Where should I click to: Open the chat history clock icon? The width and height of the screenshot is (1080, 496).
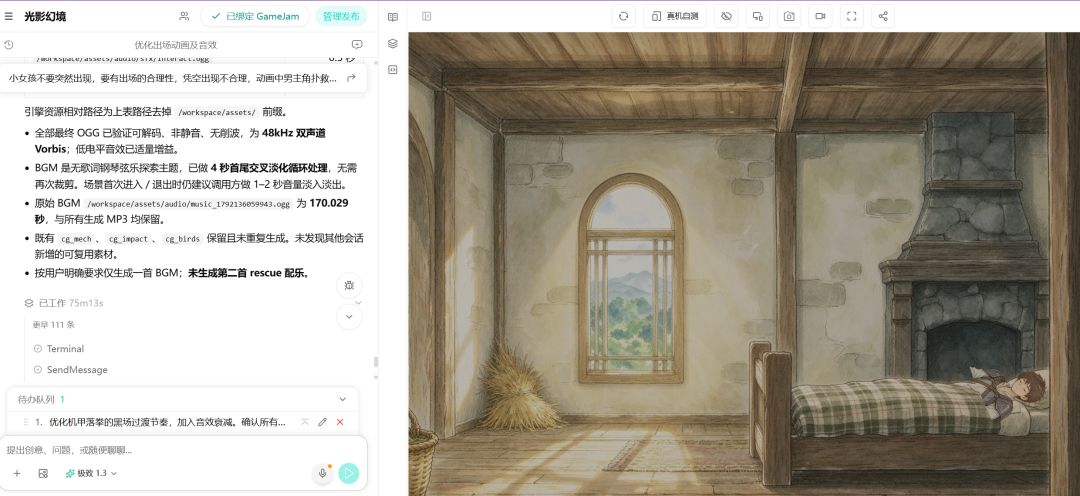[9, 45]
